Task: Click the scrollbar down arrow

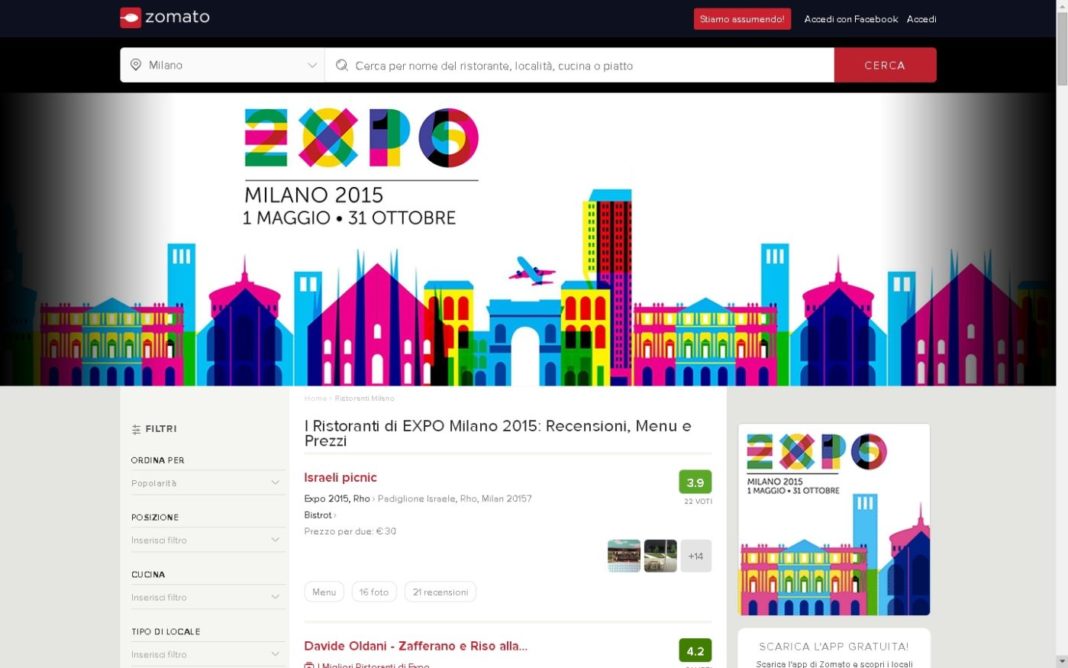Action: pos(1062,662)
